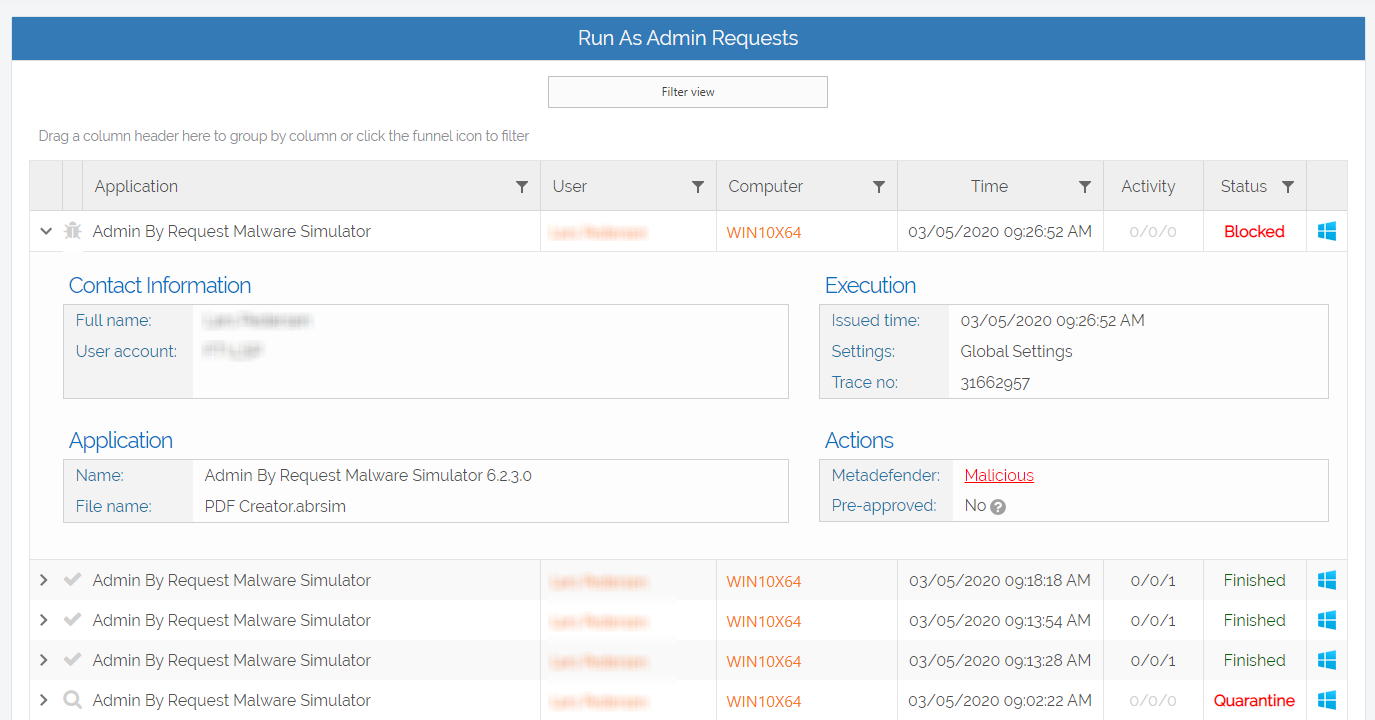
Task: Click the help question mark next to Pre-approved
Action: 997,507
